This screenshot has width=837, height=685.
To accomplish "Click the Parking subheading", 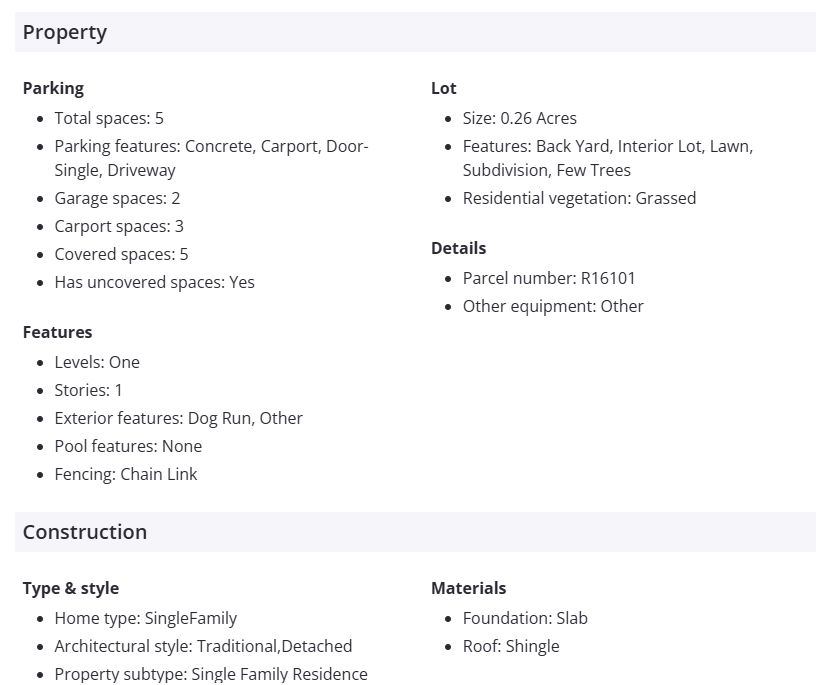I will [53, 88].
